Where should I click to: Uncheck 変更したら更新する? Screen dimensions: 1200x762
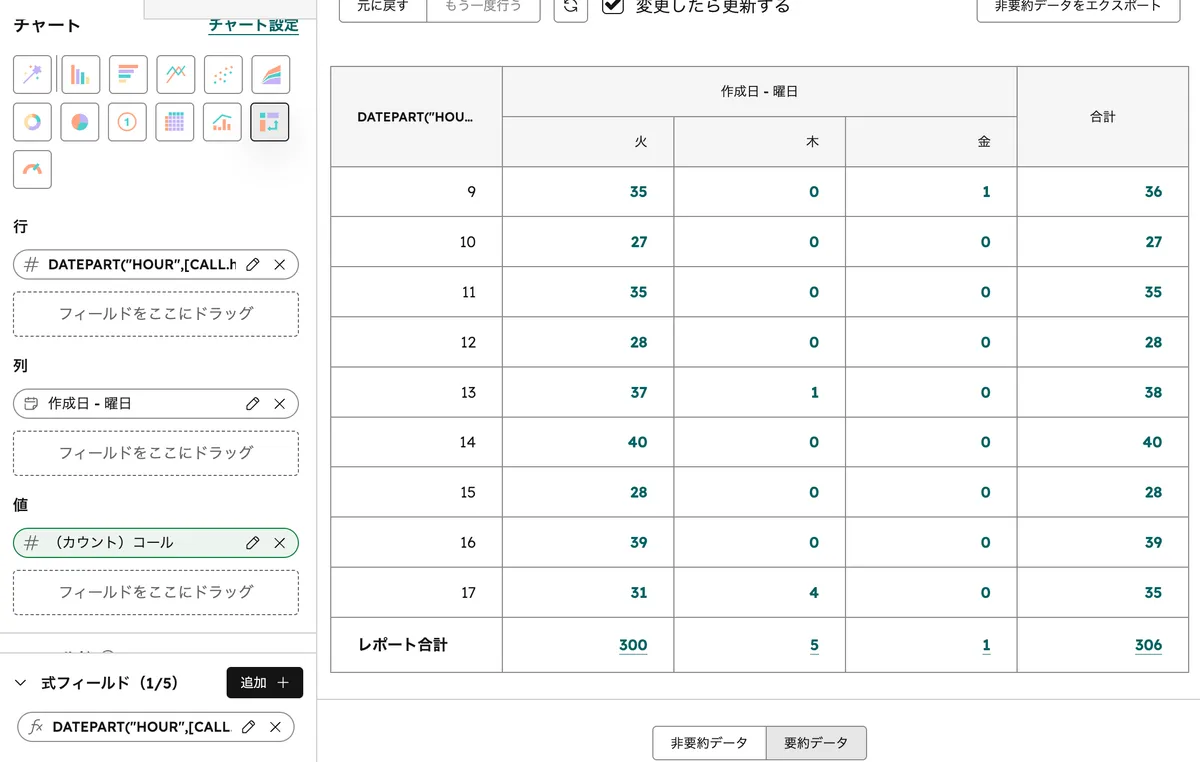tap(614, 4)
